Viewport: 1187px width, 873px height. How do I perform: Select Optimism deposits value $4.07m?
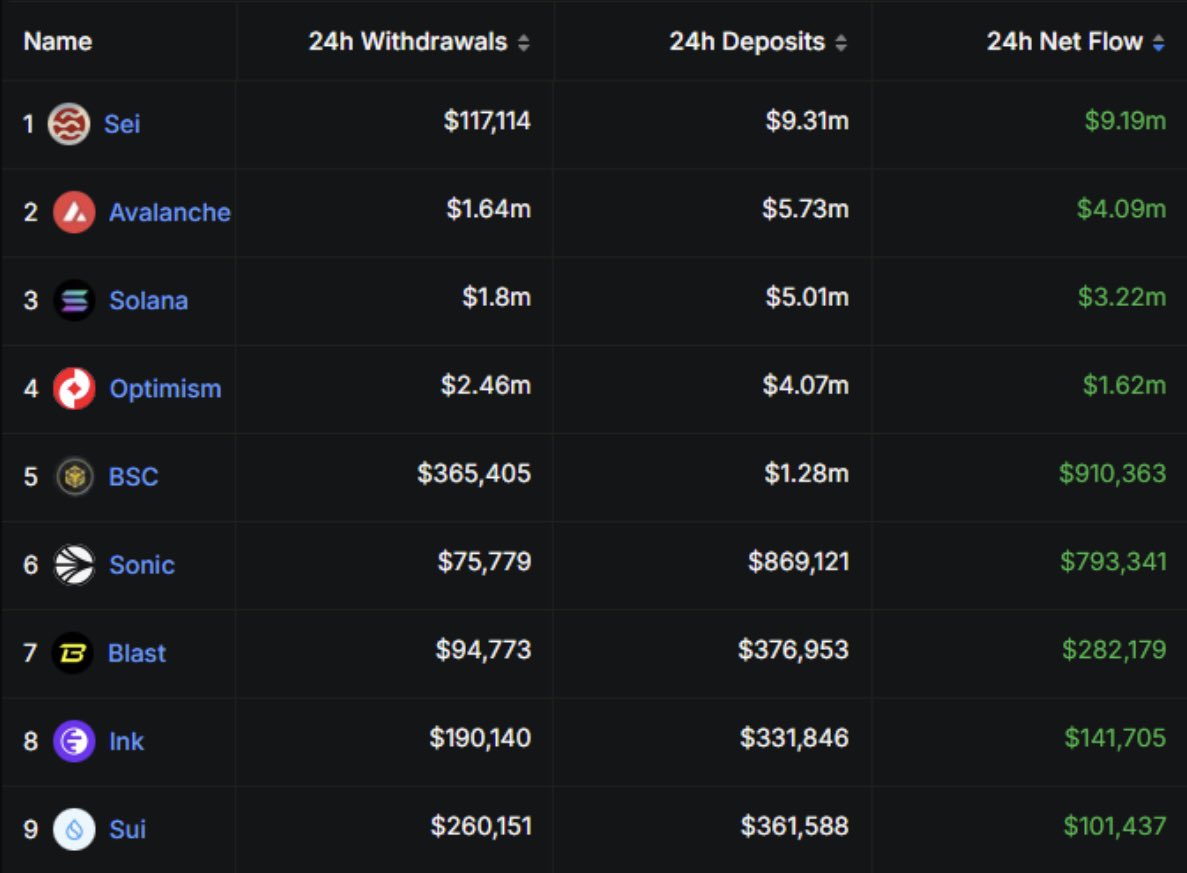point(805,385)
